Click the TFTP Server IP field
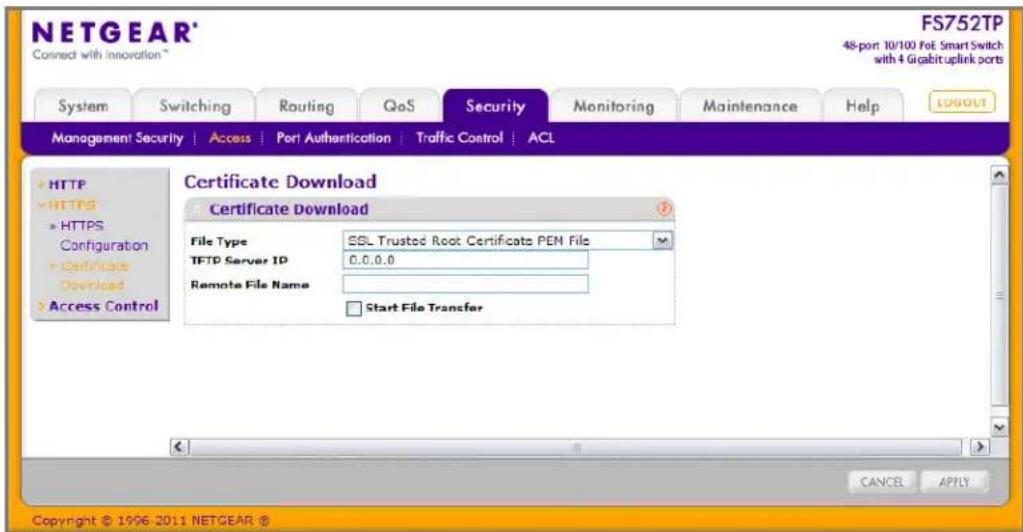Image resolution: width=1023 pixels, height=532 pixels. (x=465, y=260)
